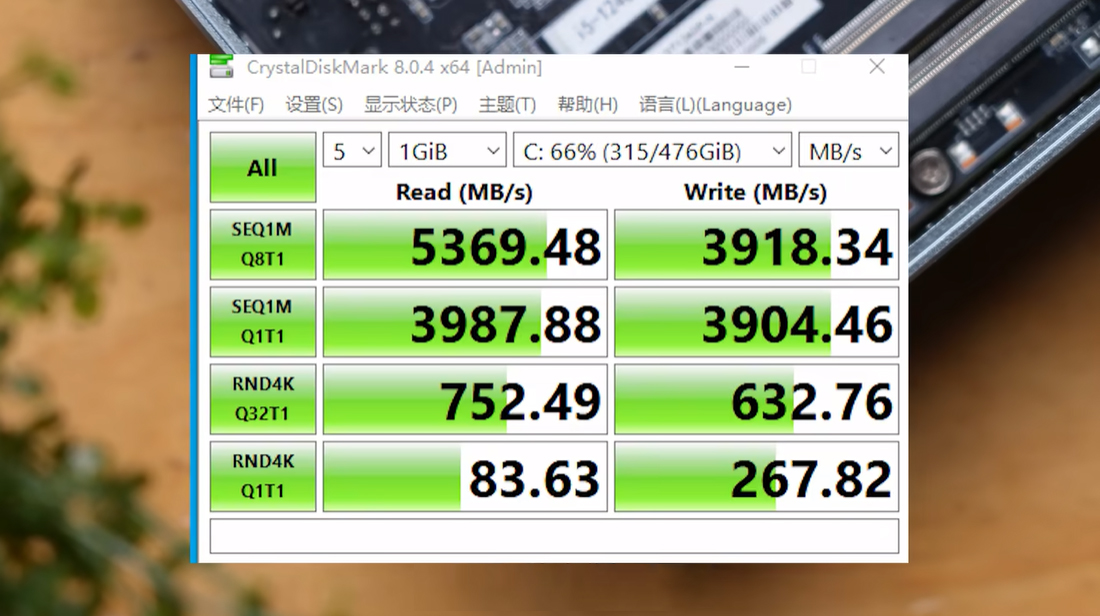Open the 显示状态(P) menu
The width and height of the screenshot is (1100, 616).
(x=410, y=105)
